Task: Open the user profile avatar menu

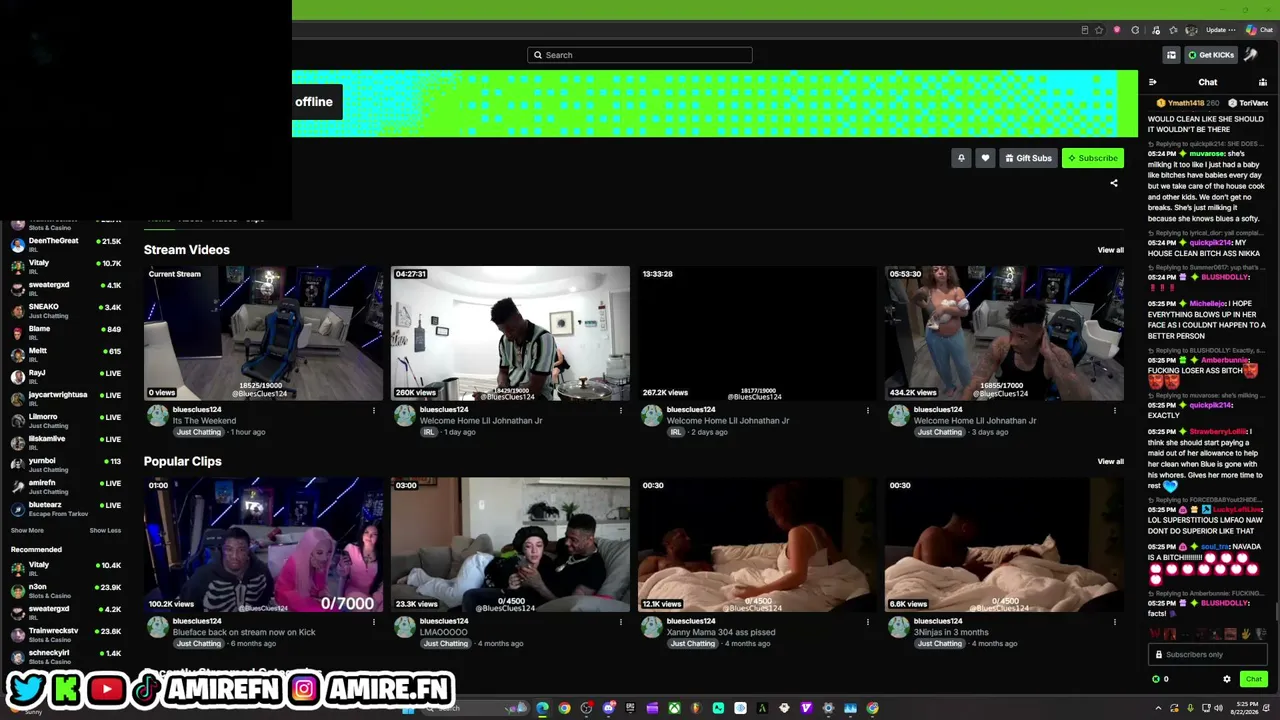Action: pyautogui.click(x=1250, y=54)
